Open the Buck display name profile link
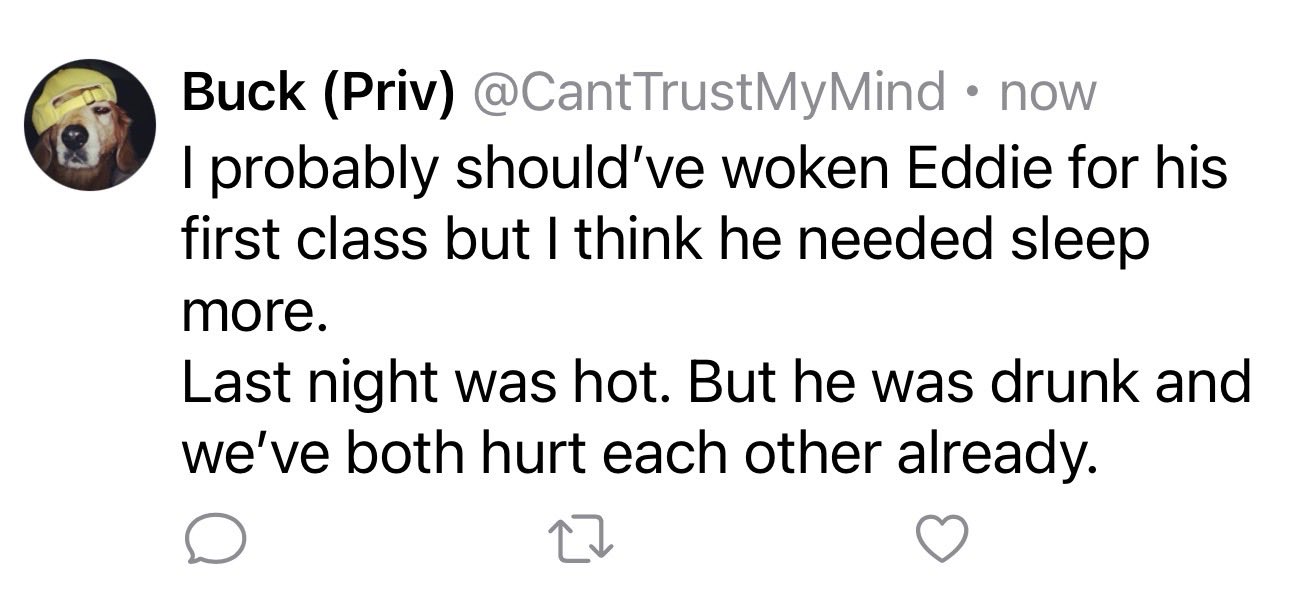 click(243, 93)
